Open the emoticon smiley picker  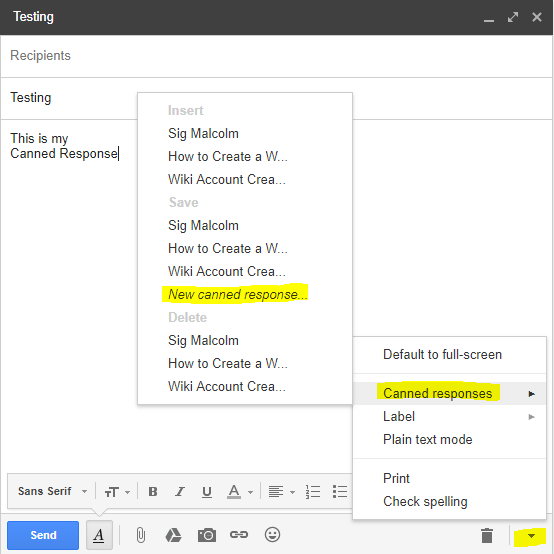coord(272,535)
